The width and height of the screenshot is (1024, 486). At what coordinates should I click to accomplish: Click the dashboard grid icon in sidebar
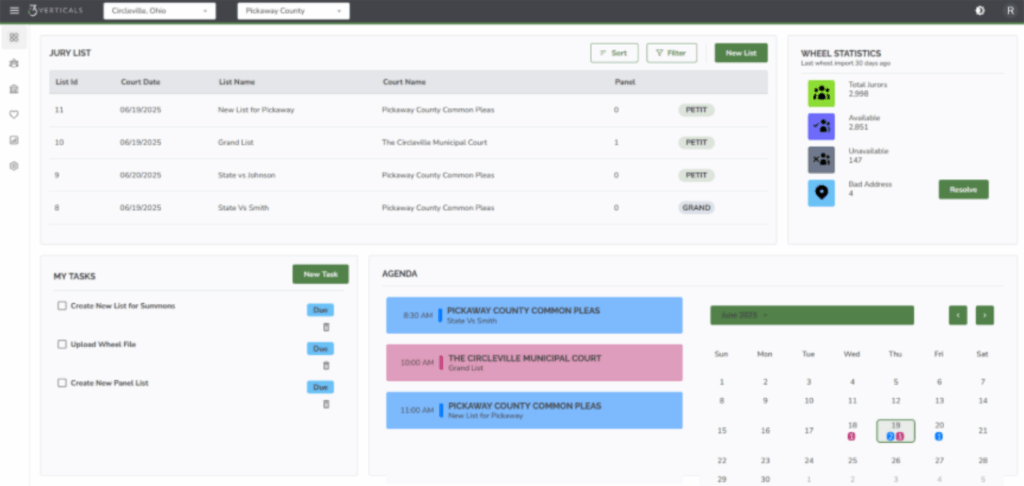pos(14,37)
